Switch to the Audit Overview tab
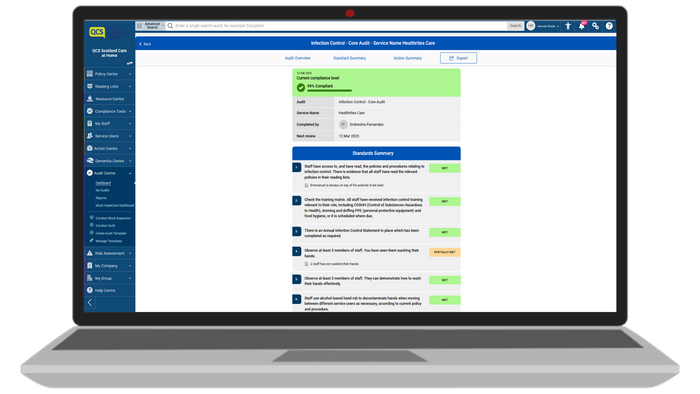Screen dimensions: 700x394 point(297,58)
